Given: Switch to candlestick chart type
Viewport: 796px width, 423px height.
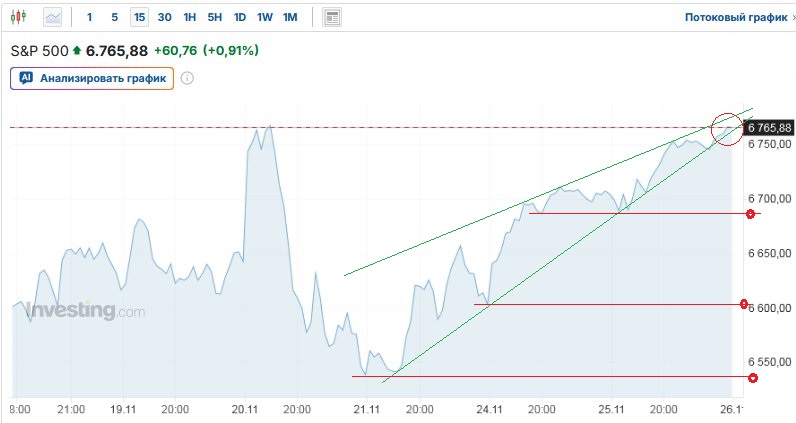Looking at the screenshot, I should (x=22, y=17).
